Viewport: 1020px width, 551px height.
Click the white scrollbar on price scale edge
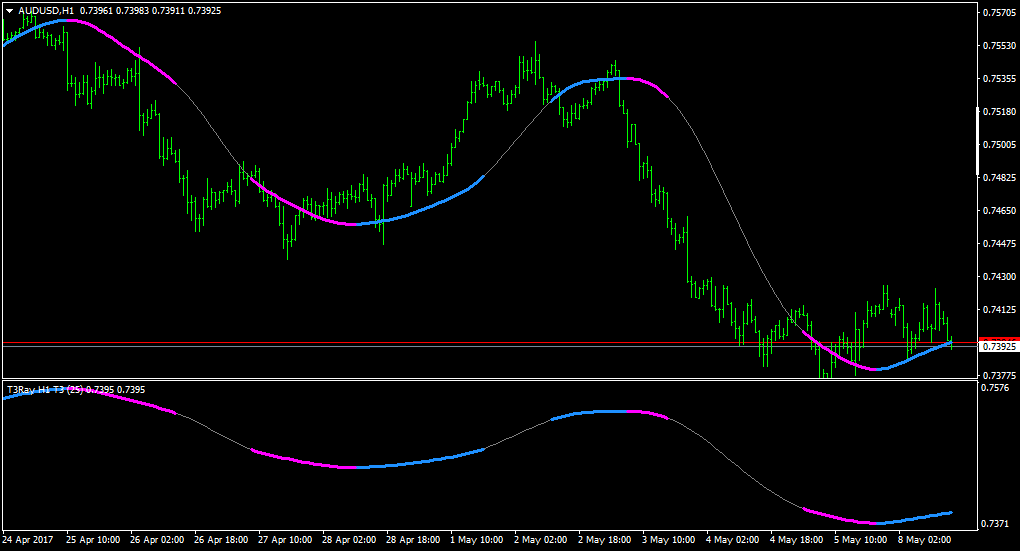(x=978, y=141)
